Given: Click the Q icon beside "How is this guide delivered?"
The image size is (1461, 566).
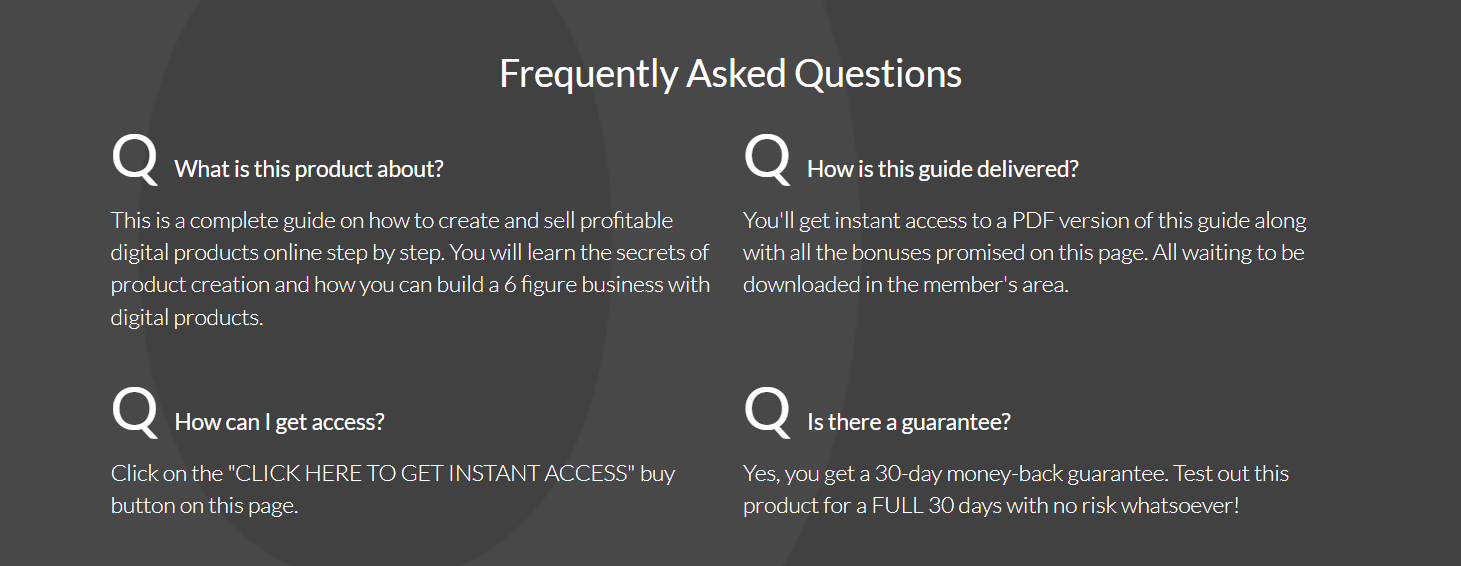Looking at the screenshot, I should point(767,160).
